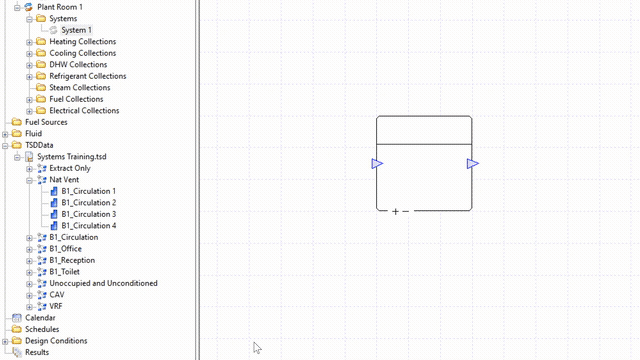The width and height of the screenshot is (640, 360).
Task: Collapse the TSDData folder
Action: (5, 146)
